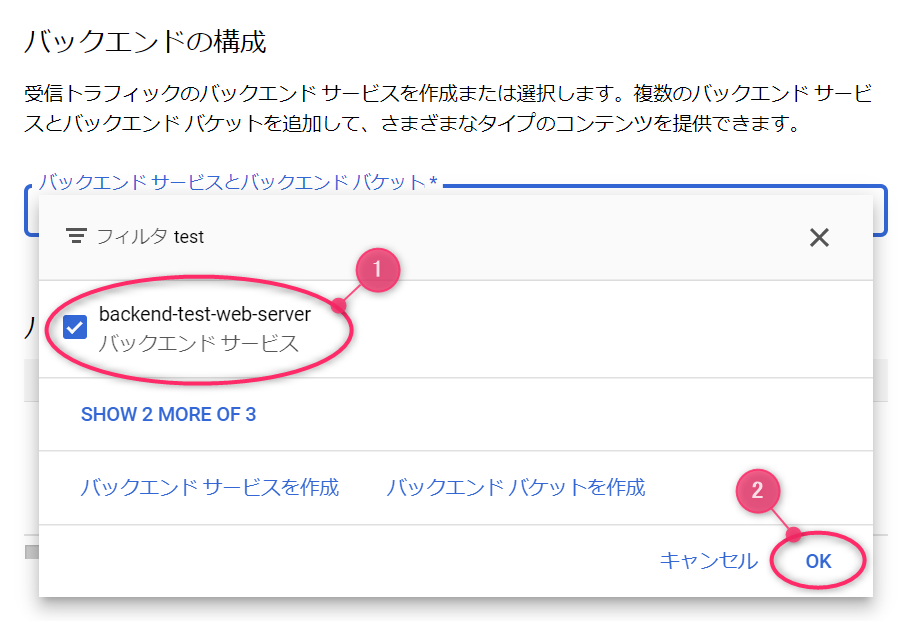Click the バックエンド サービスとバックエンド バケット field label
Screen dimensions: 902x621
pyautogui.click(x=238, y=182)
